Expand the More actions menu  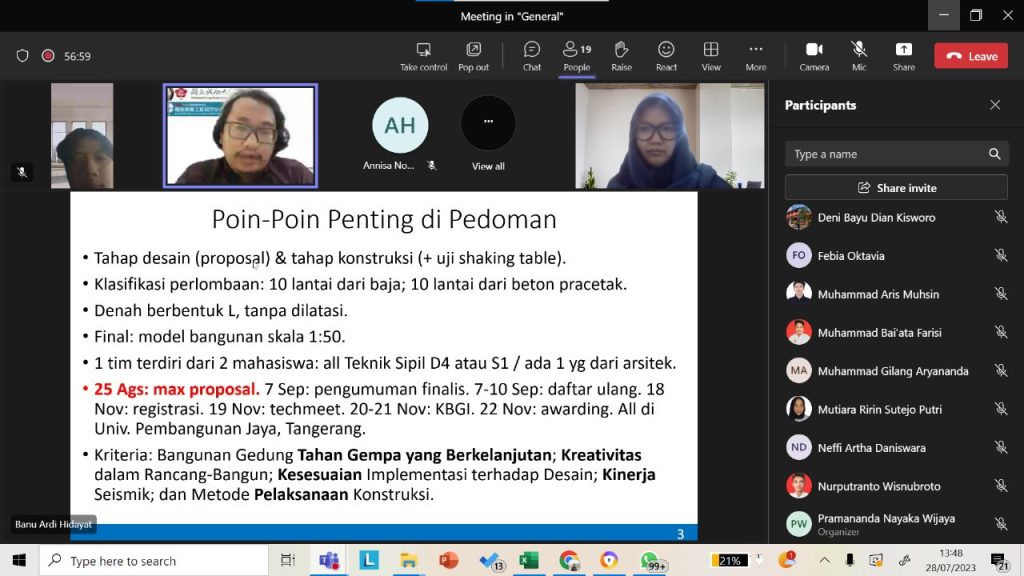click(x=755, y=55)
